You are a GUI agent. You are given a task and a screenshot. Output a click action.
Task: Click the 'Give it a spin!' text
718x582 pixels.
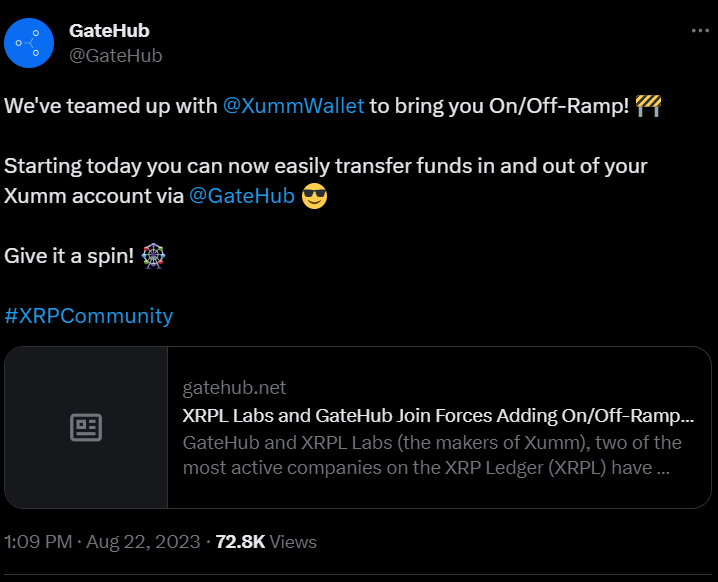point(70,256)
